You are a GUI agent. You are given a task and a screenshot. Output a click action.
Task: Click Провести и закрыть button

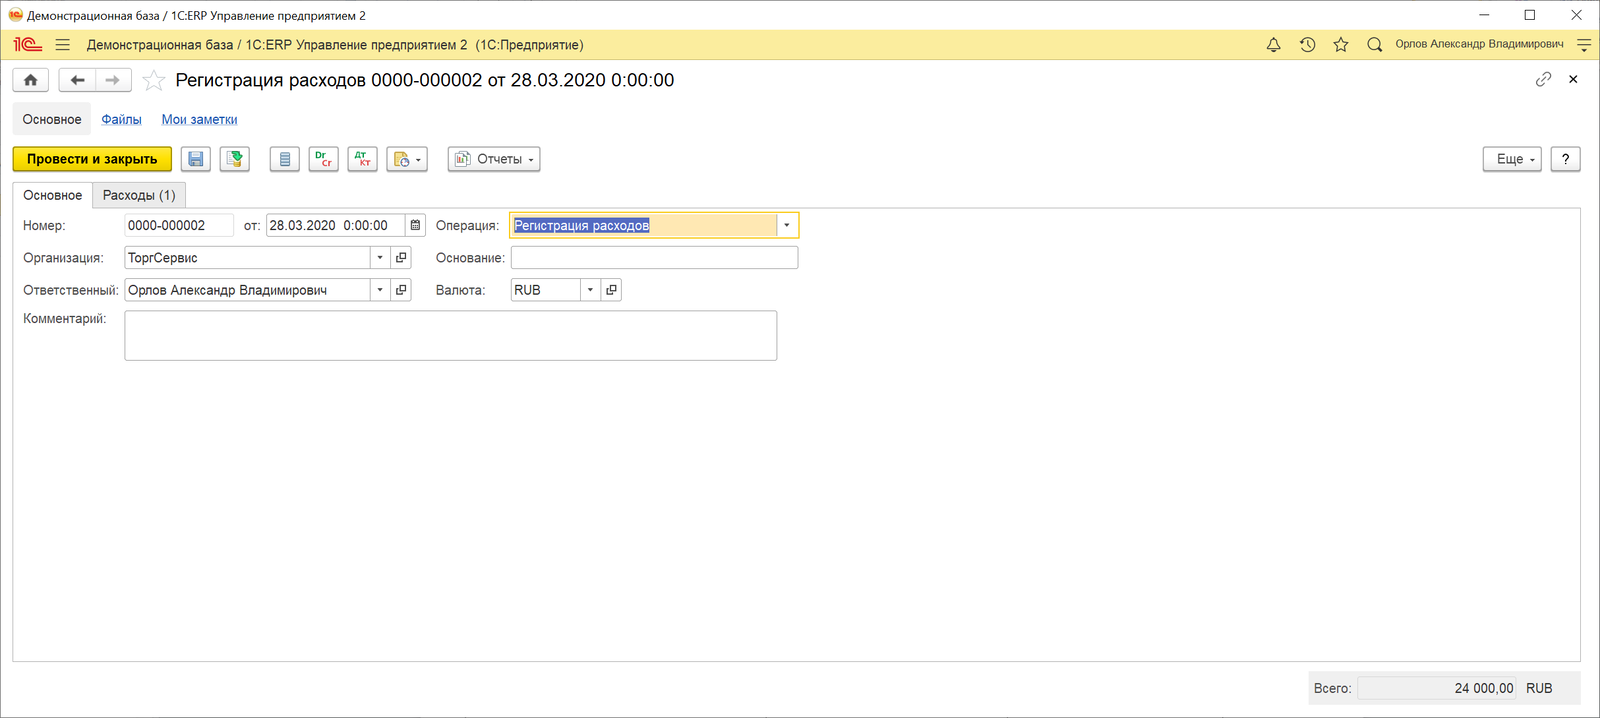coord(92,159)
